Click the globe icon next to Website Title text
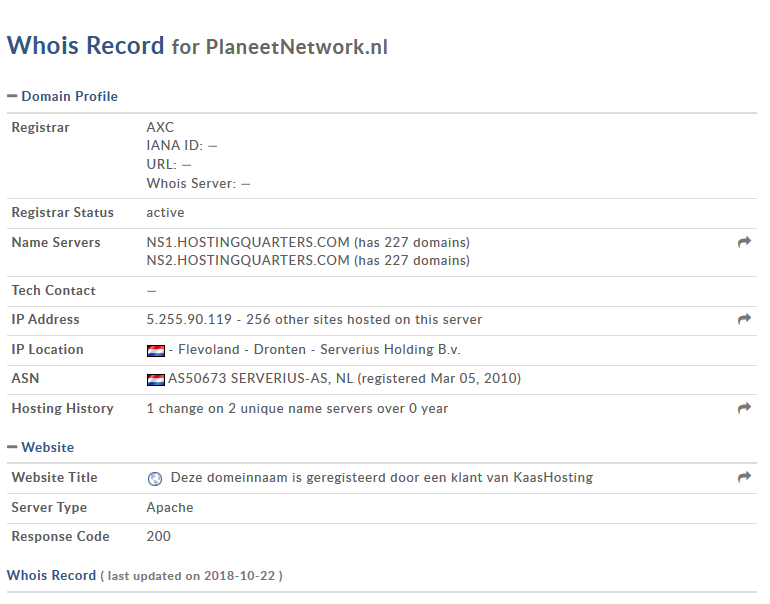This screenshot has height=604, width=770. coord(154,478)
